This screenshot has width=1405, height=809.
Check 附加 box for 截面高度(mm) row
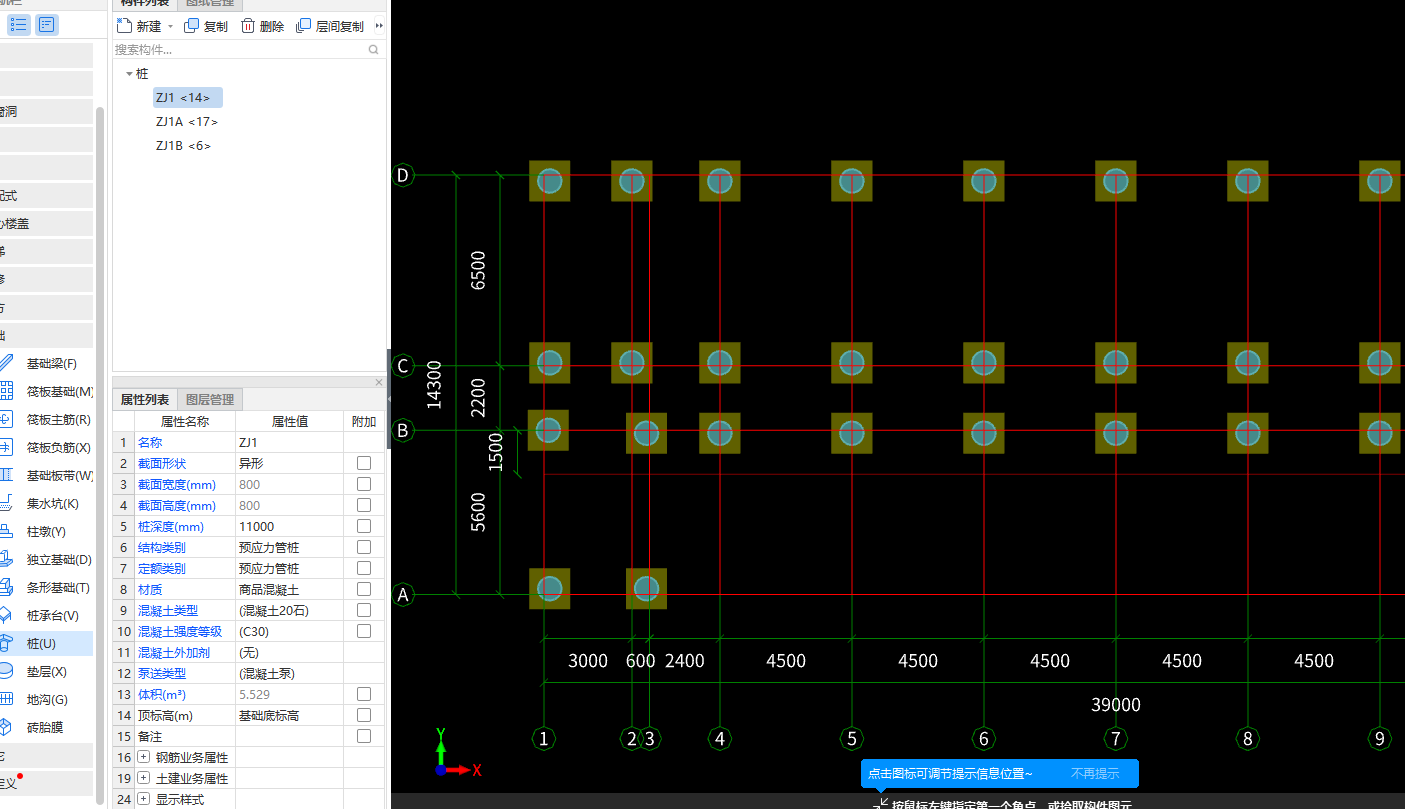point(364,505)
